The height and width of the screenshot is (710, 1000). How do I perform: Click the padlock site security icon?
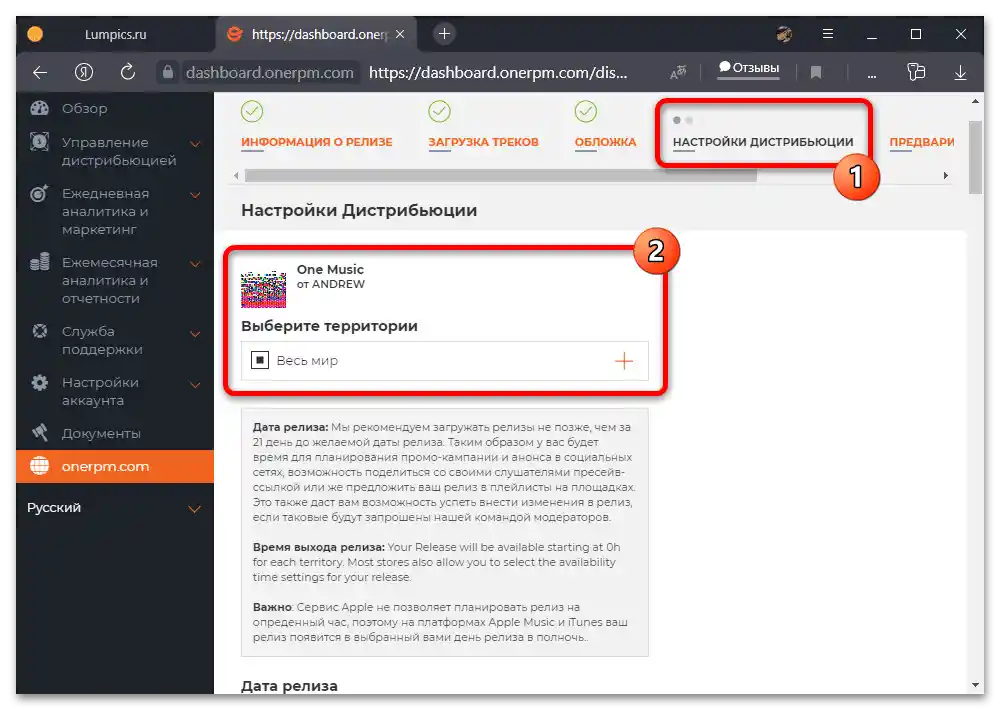point(168,72)
